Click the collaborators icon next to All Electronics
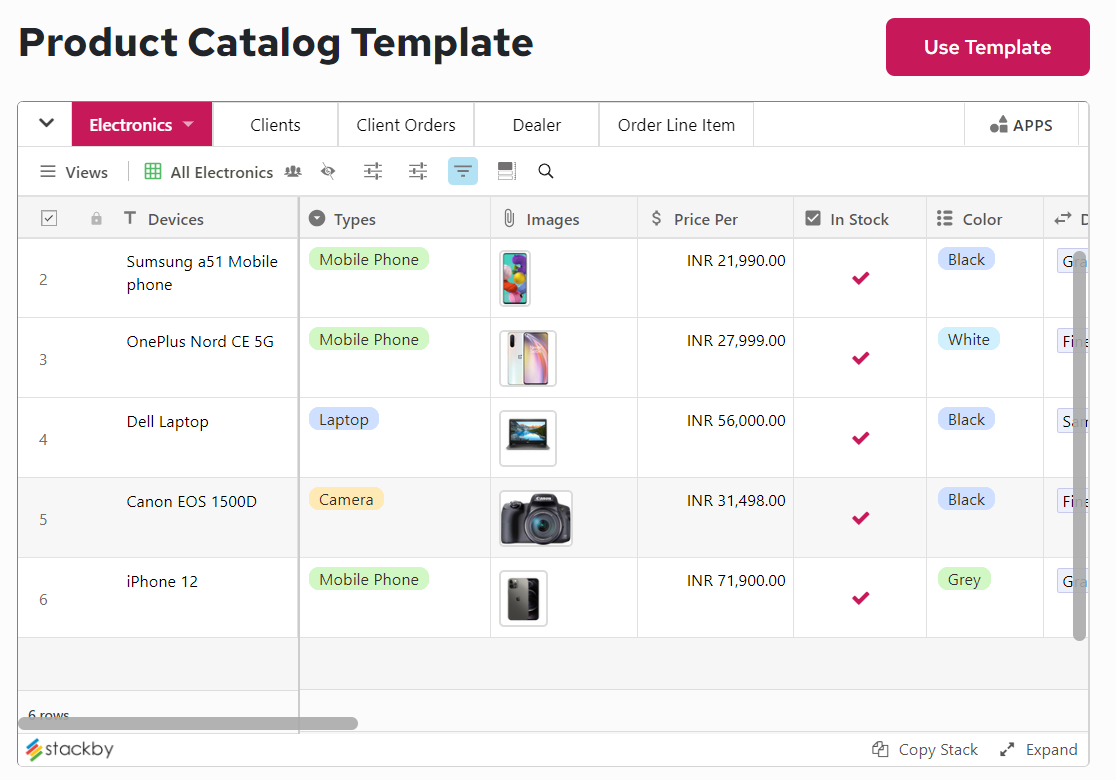The image size is (1116, 780). pos(292,171)
